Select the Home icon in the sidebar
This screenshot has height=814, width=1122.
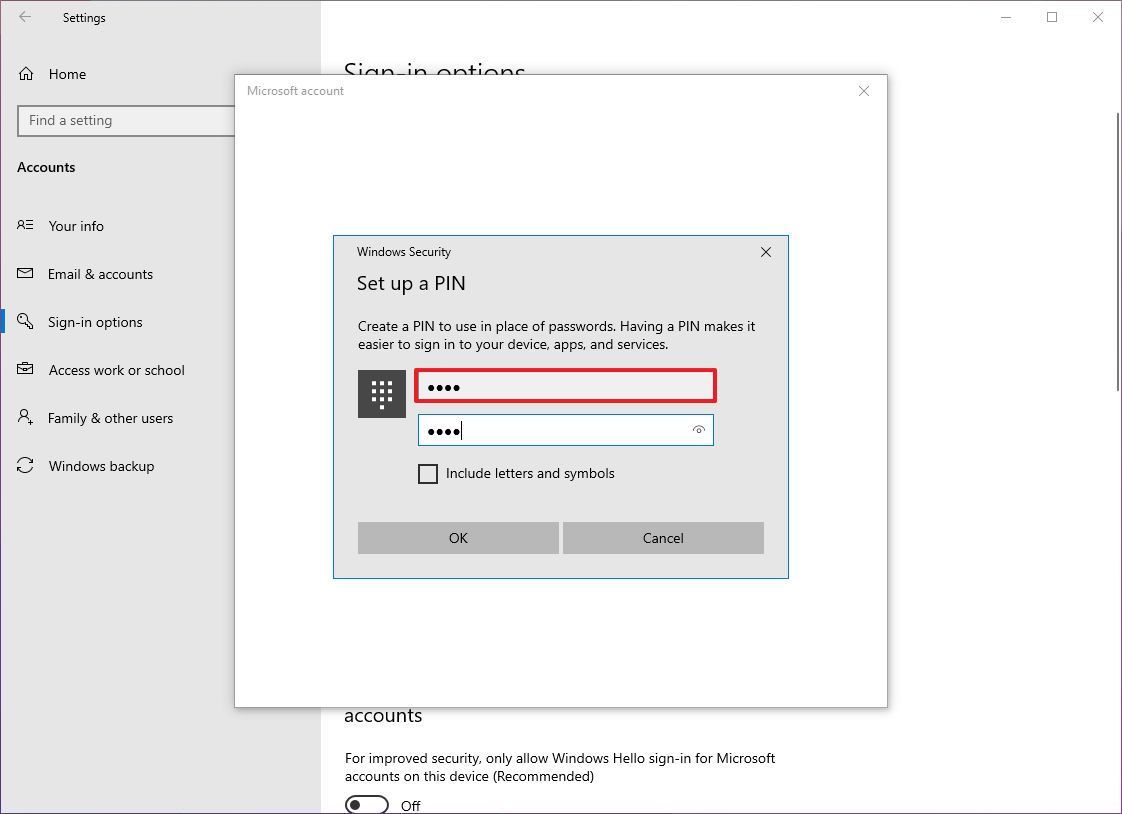pos(25,73)
